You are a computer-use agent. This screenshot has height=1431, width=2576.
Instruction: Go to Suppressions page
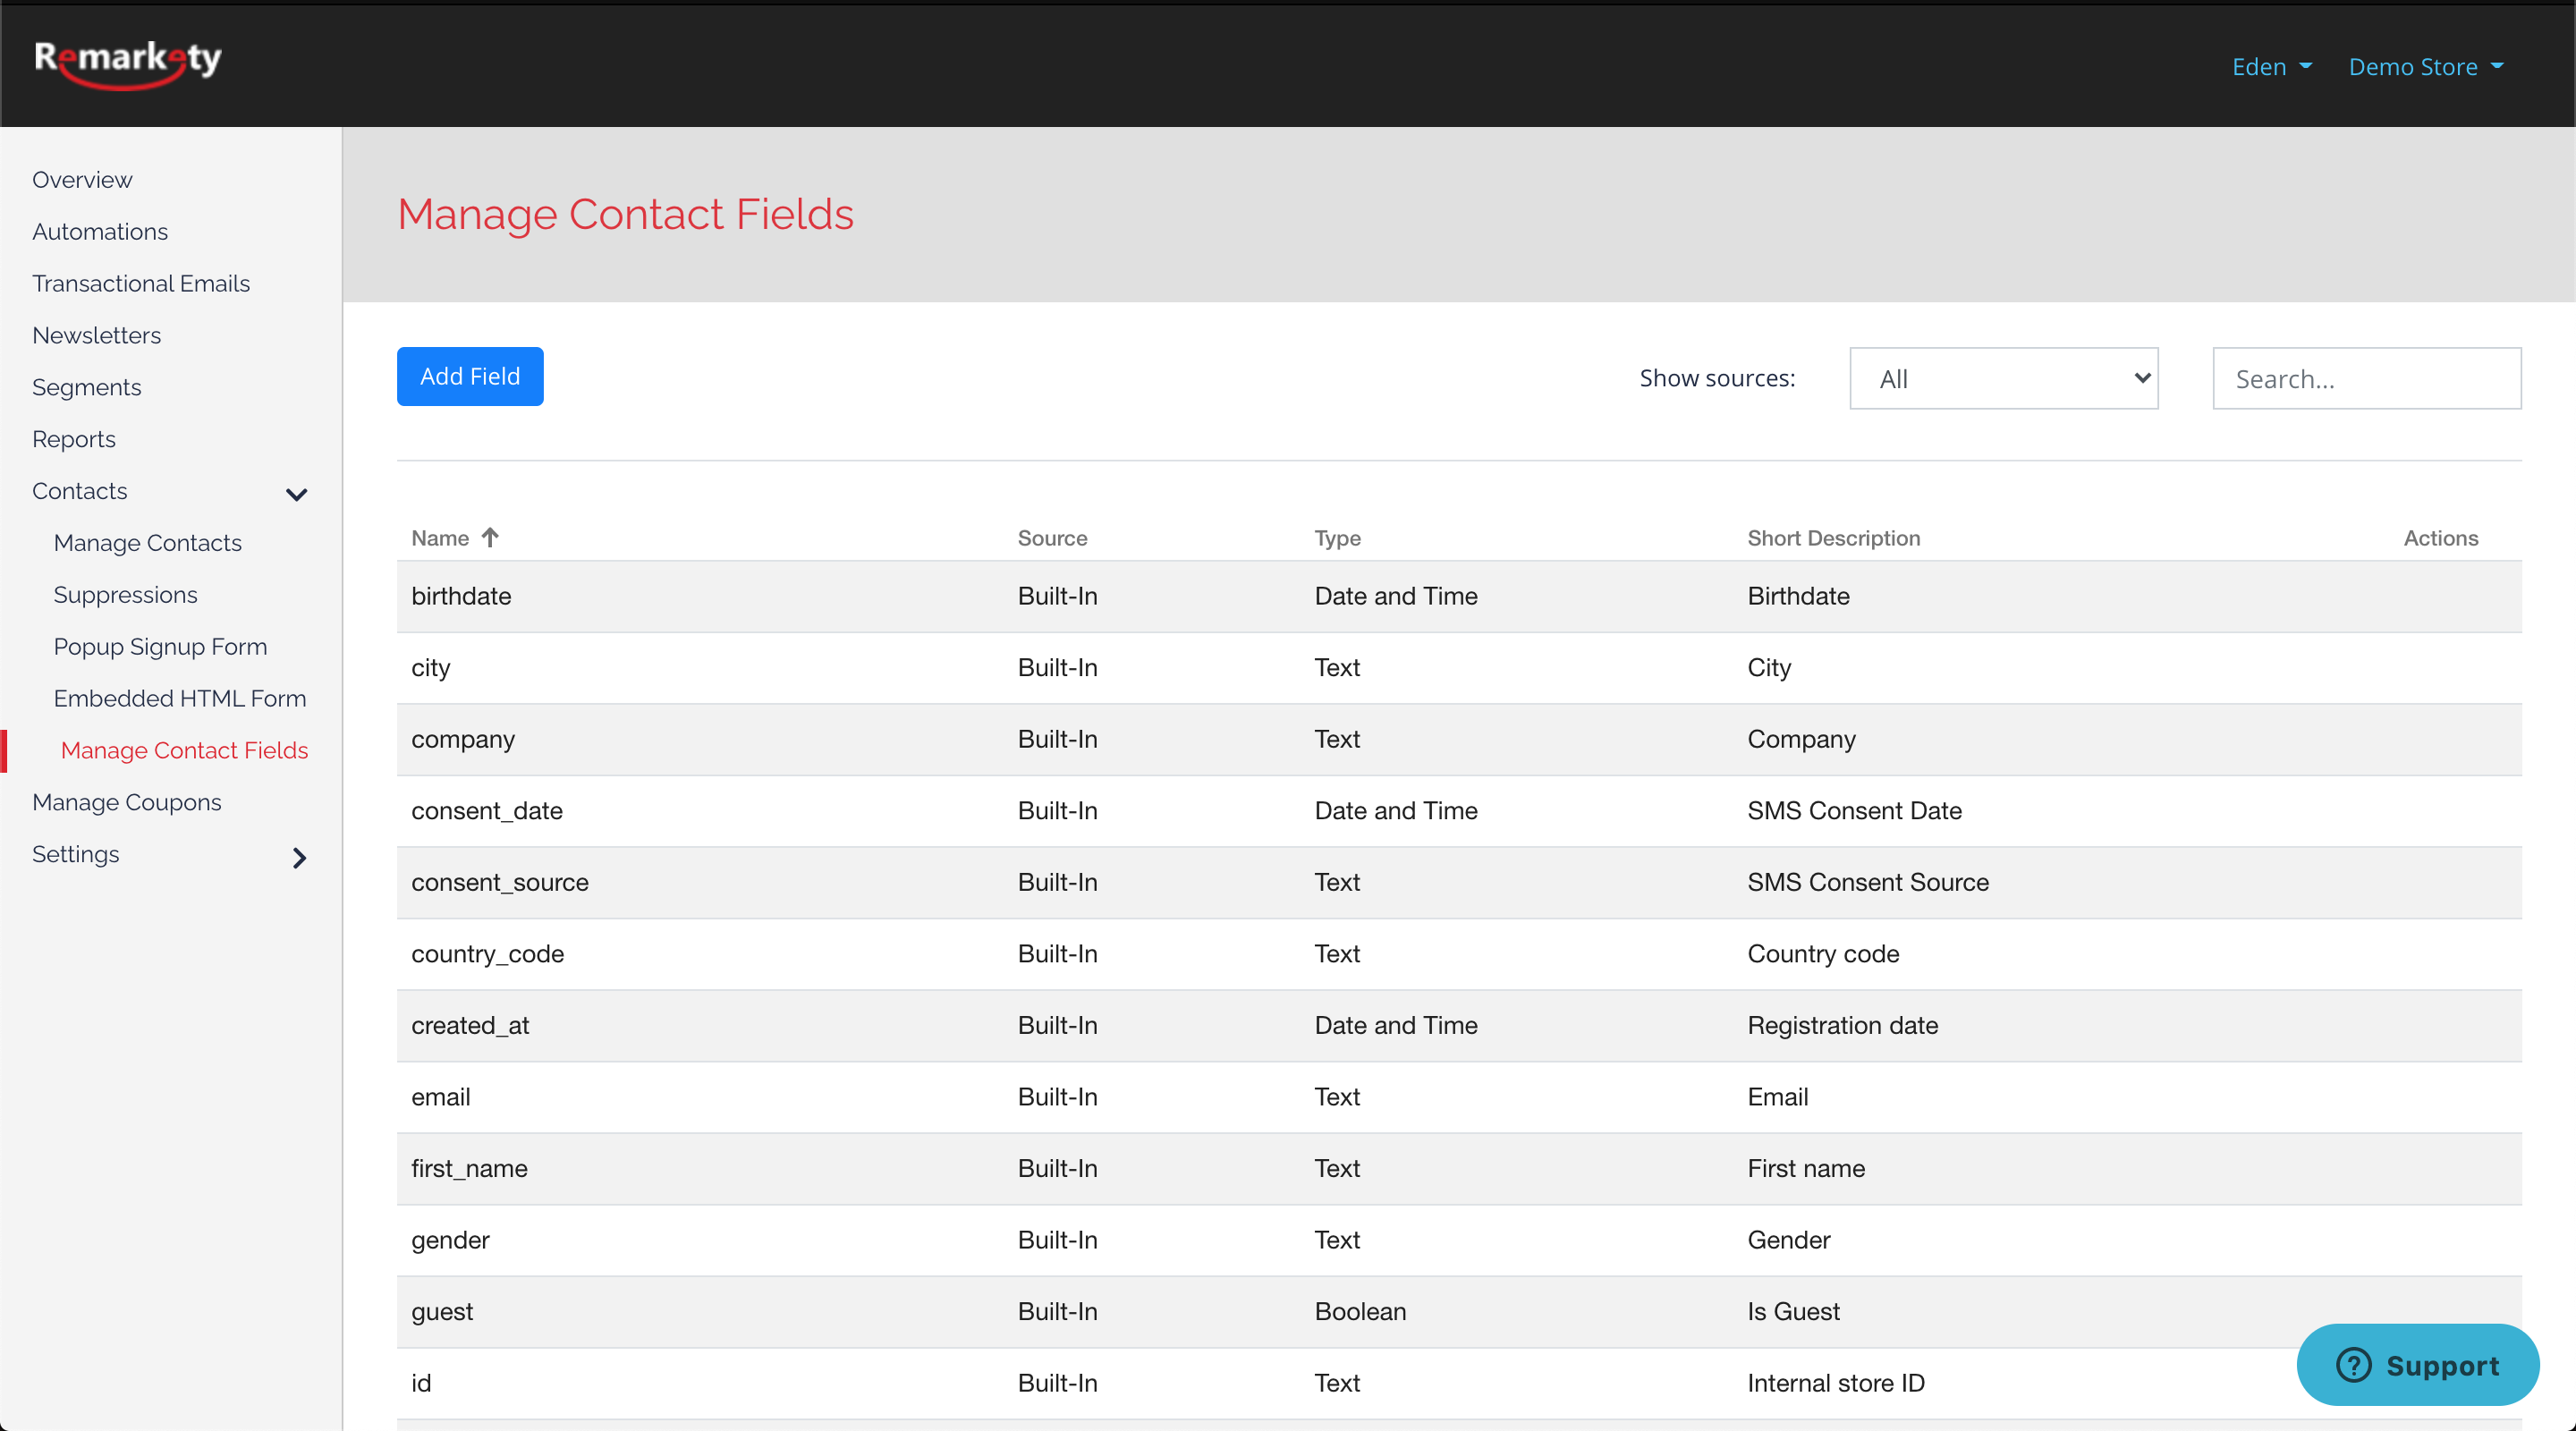125,595
